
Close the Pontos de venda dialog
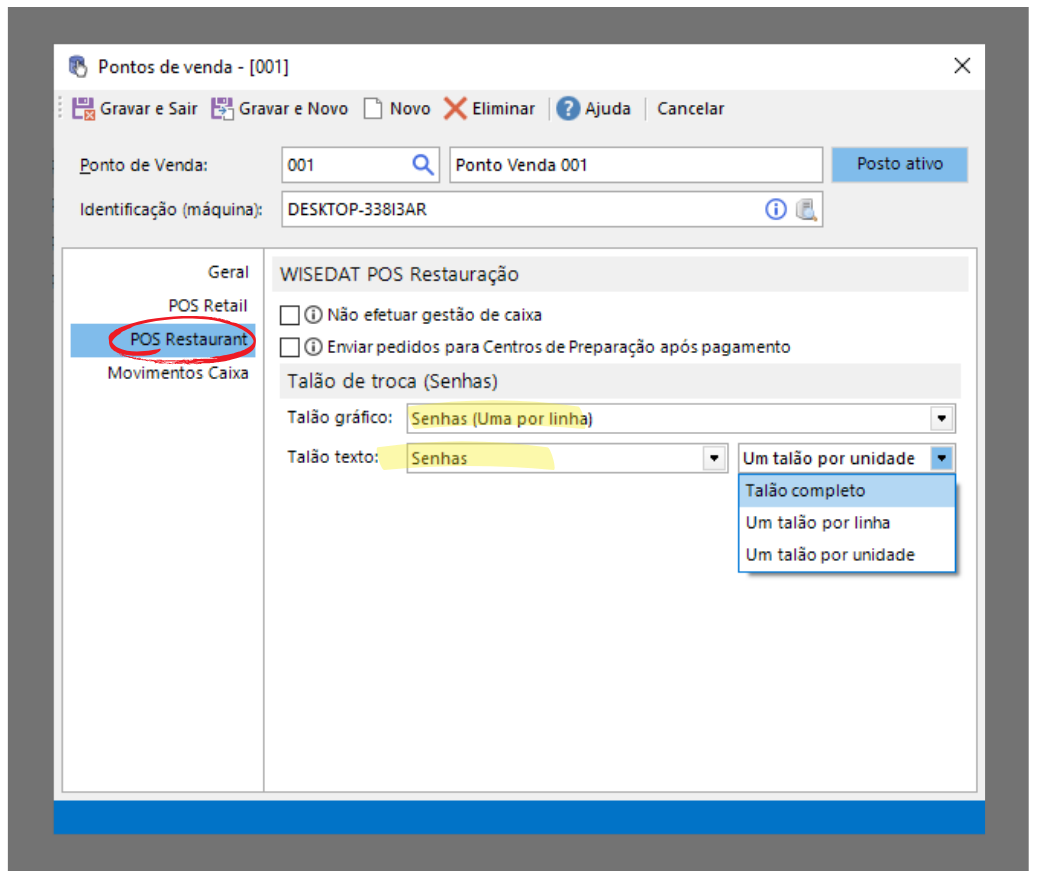click(x=962, y=66)
